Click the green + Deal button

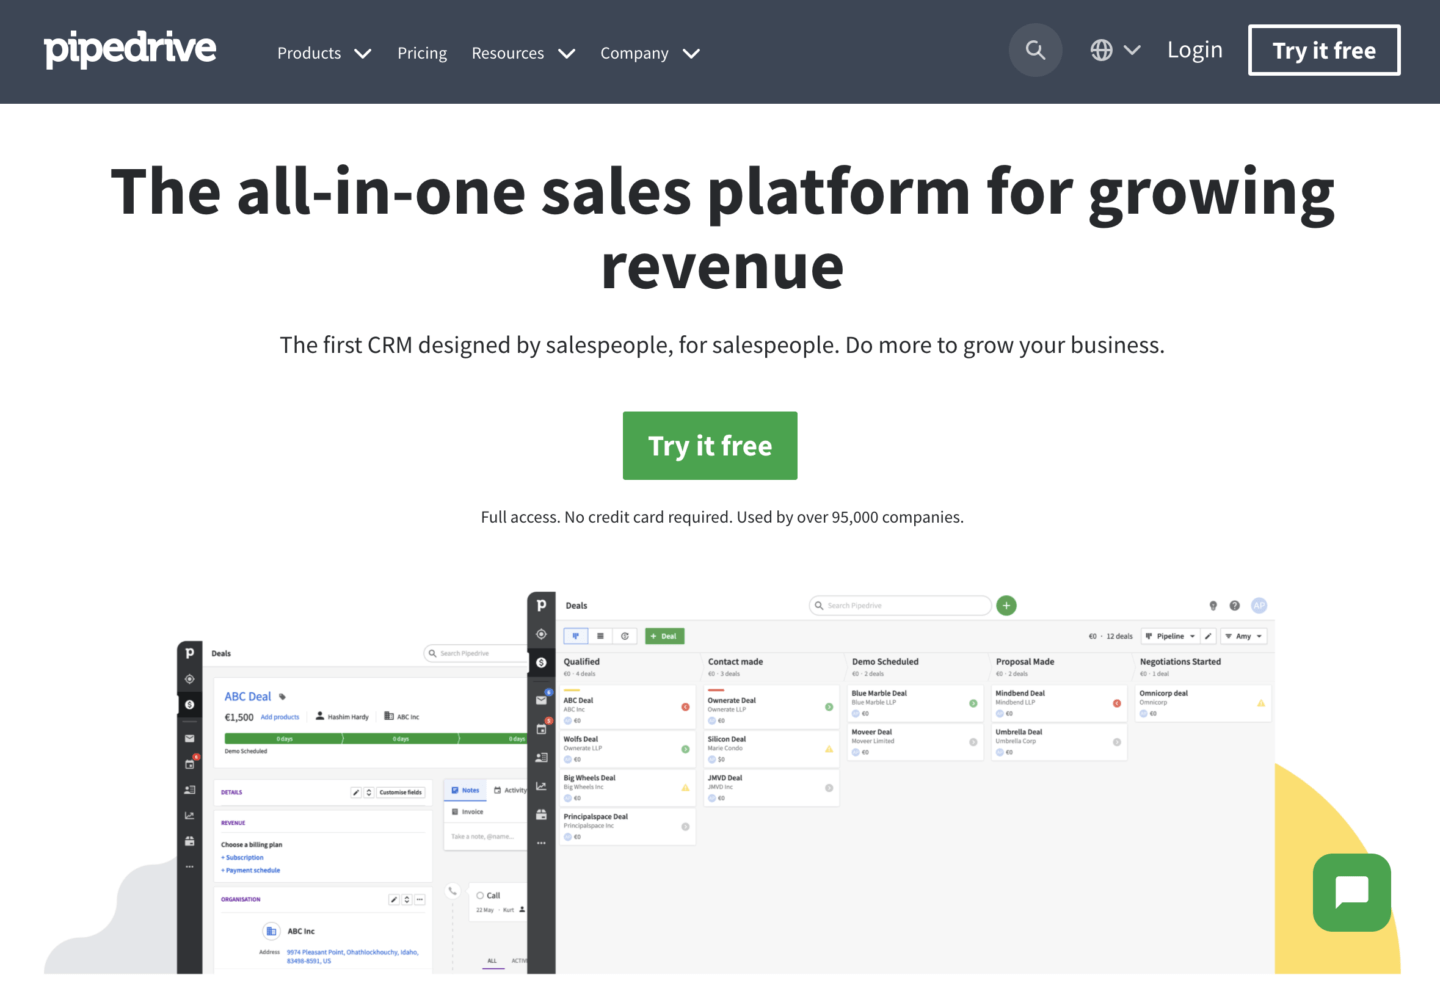664,636
